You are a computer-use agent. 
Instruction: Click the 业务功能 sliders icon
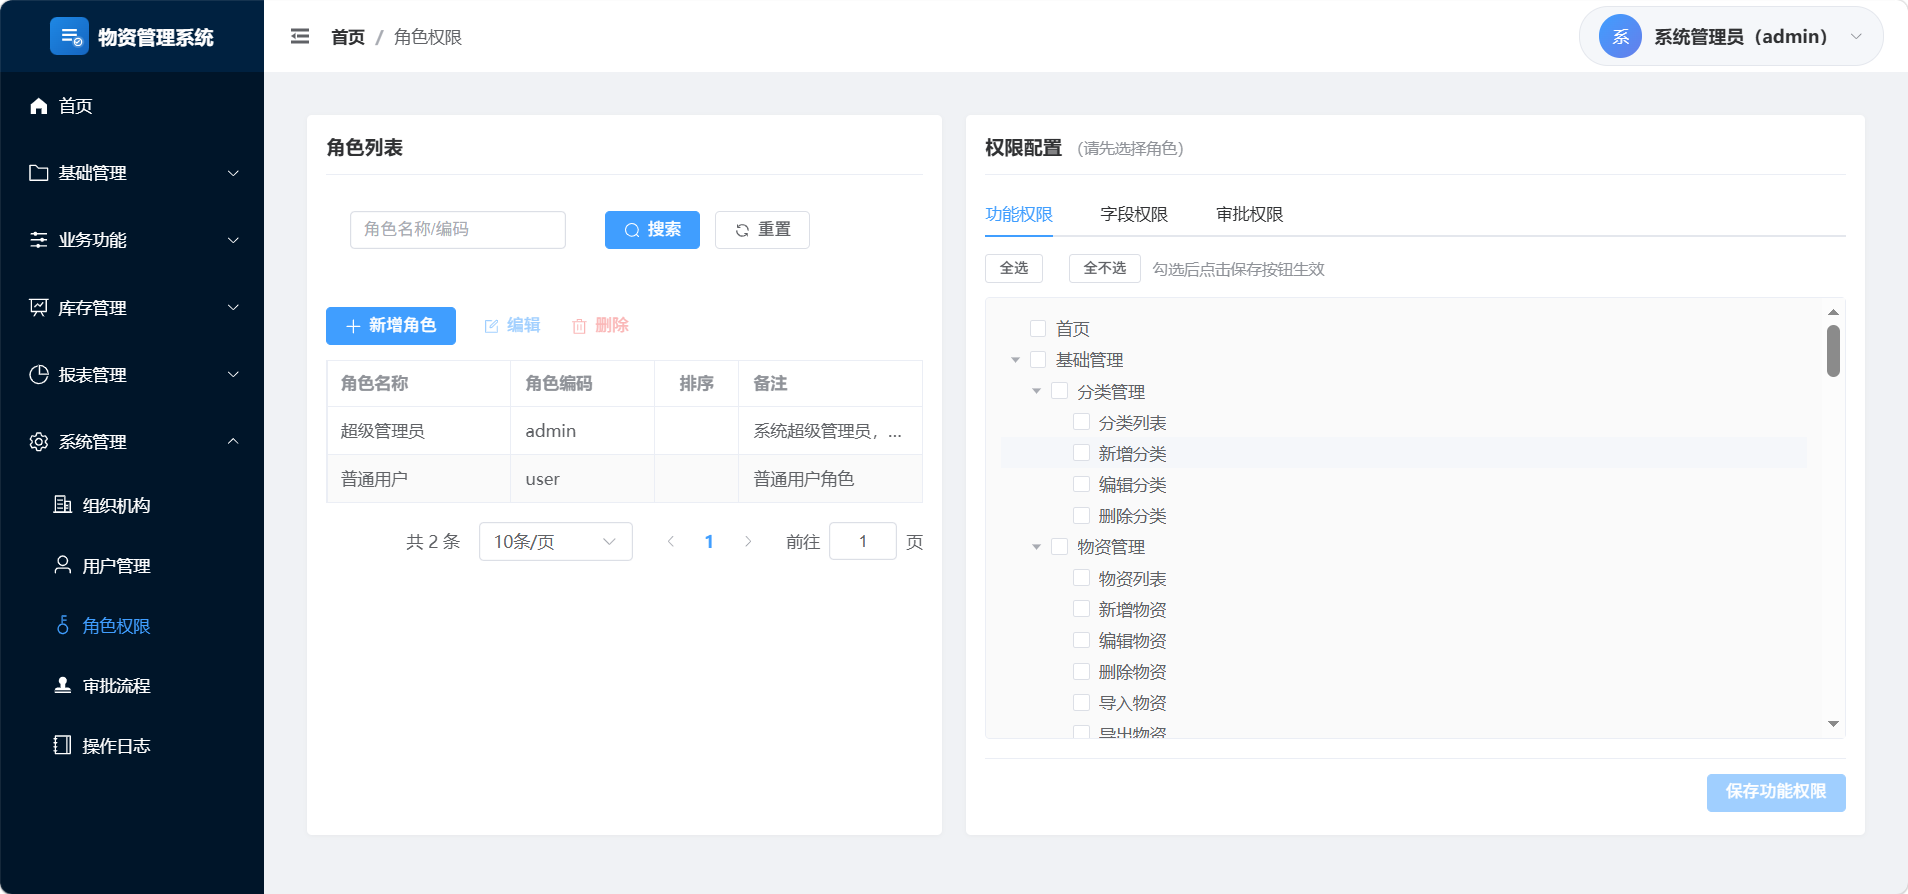(x=39, y=240)
